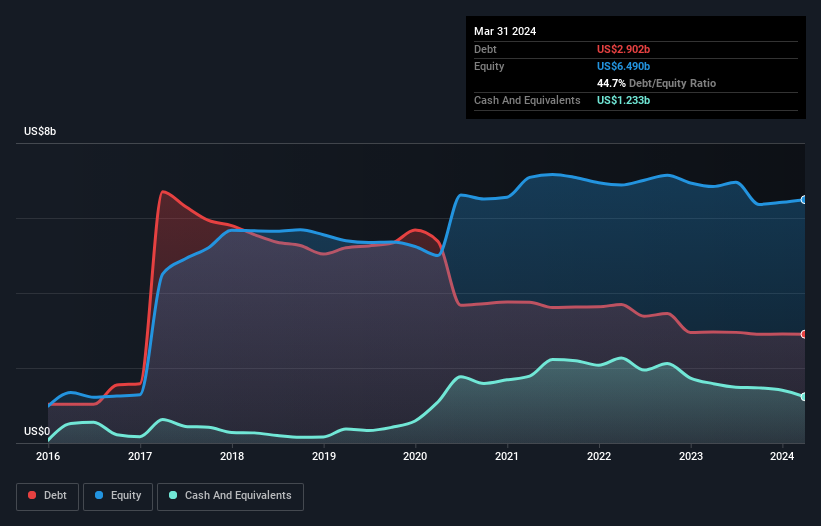This screenshot has width=821, height=526.
Task: Toggle the Debt legend button
Action: pos(48,497)
